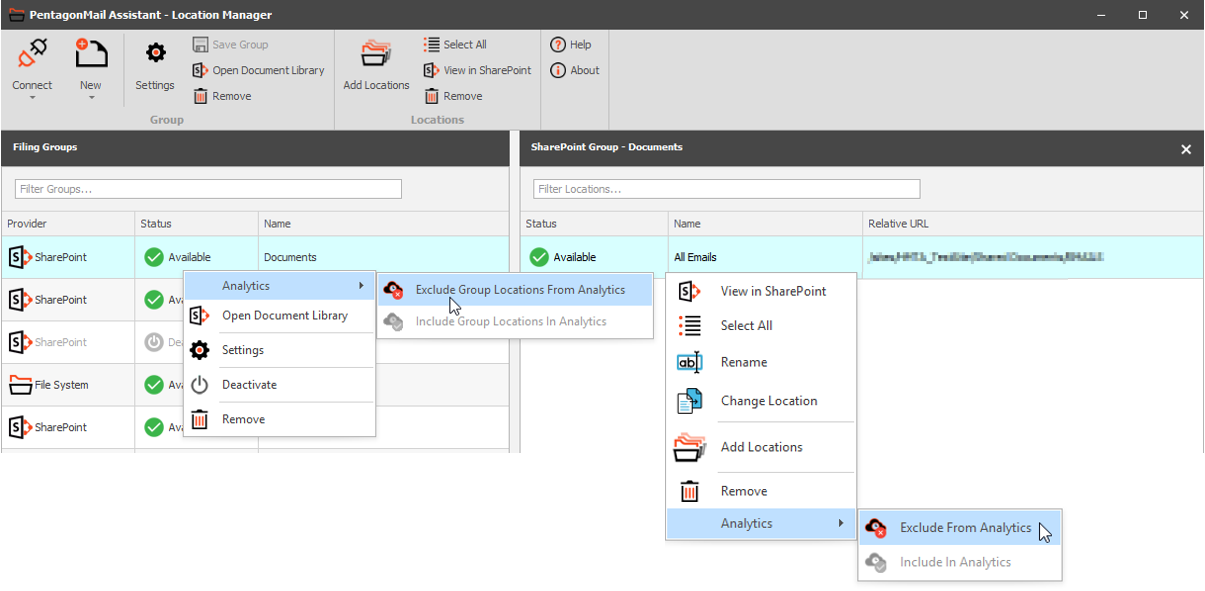Click the Exclude From Analytics cloud icon
The image size is (1205, 591).
point(877,528)
